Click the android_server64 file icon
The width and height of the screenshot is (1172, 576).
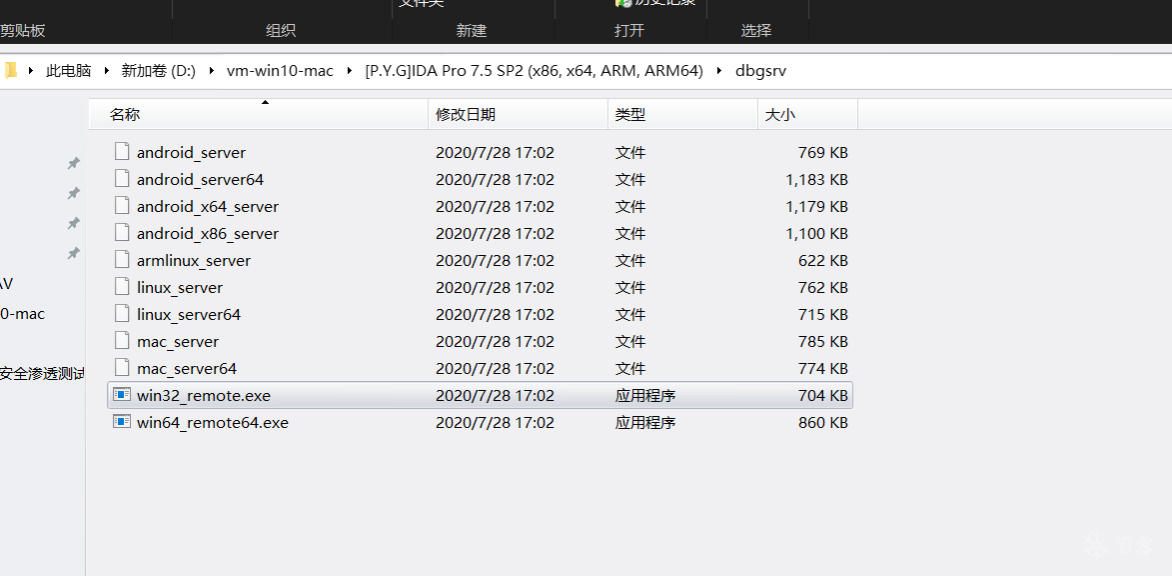pos(122,179)
